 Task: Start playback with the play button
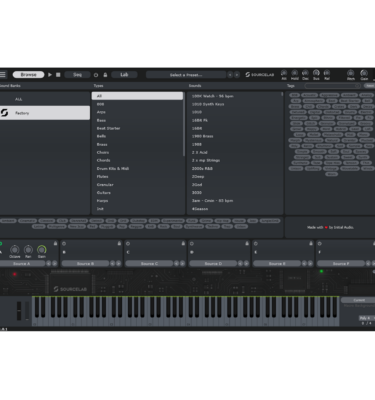tap(50, 75)
